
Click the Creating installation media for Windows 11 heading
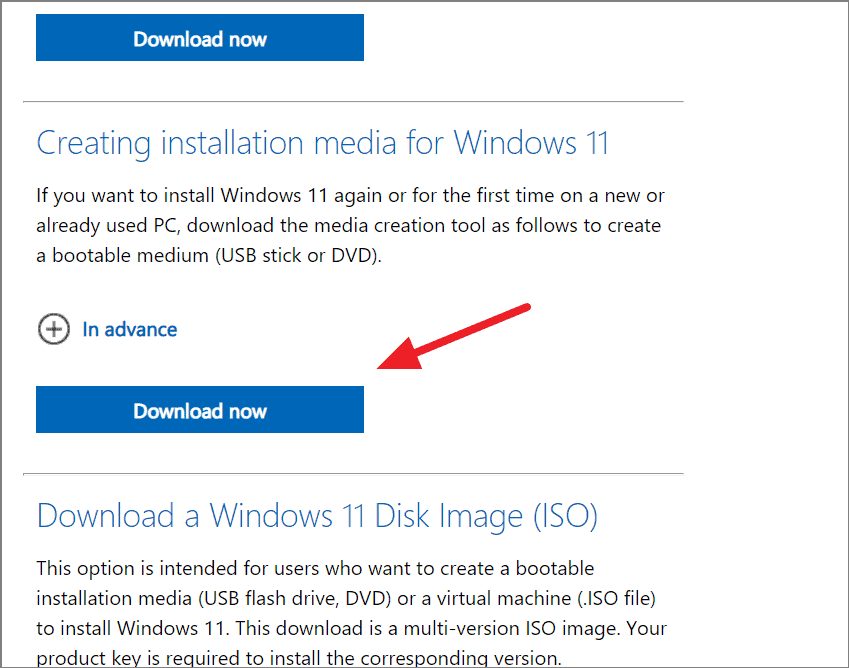click(x=323, y=143)
